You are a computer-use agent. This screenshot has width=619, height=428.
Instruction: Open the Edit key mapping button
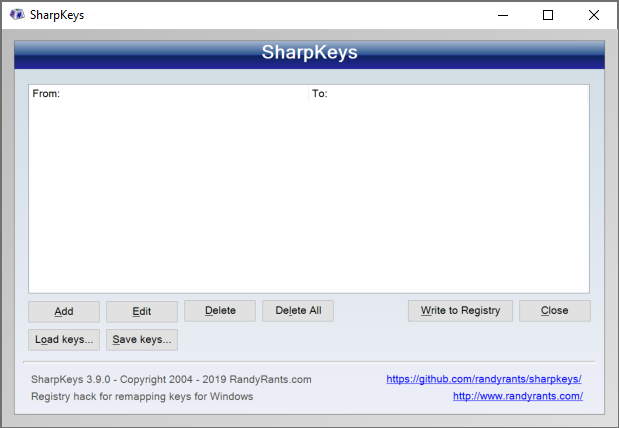[x=142, y=312]
